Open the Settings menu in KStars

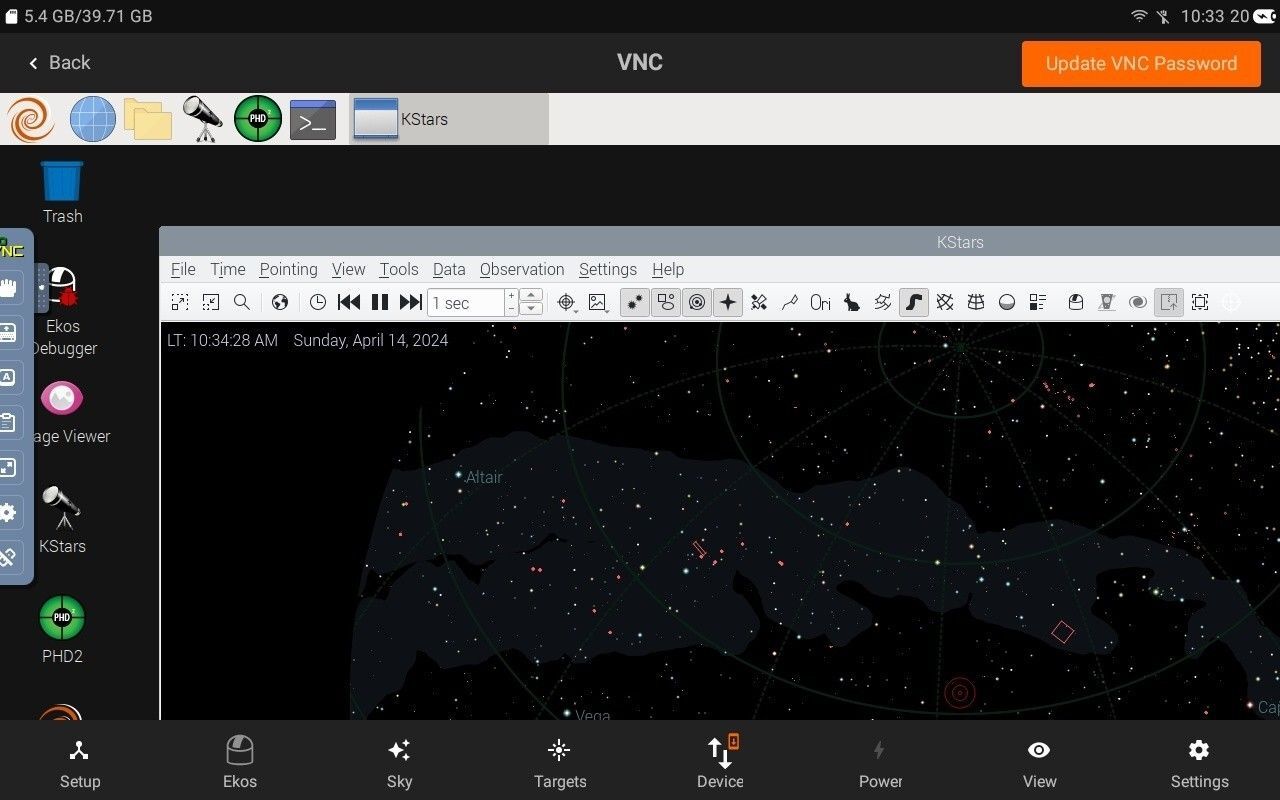click(608, 269)
